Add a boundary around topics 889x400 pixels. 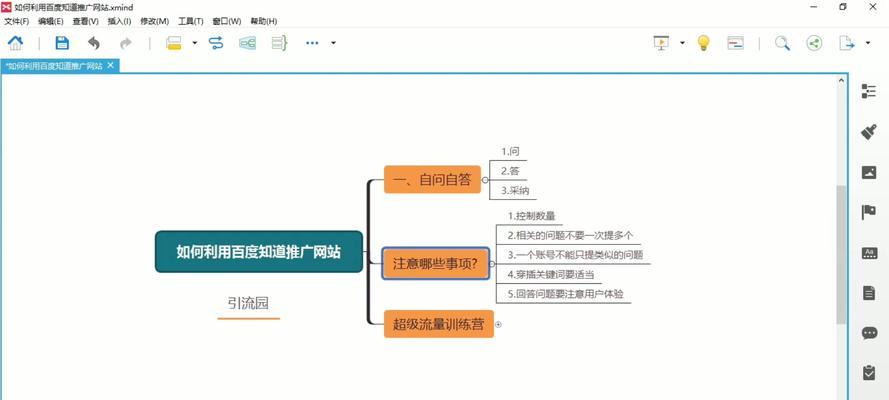247,43
